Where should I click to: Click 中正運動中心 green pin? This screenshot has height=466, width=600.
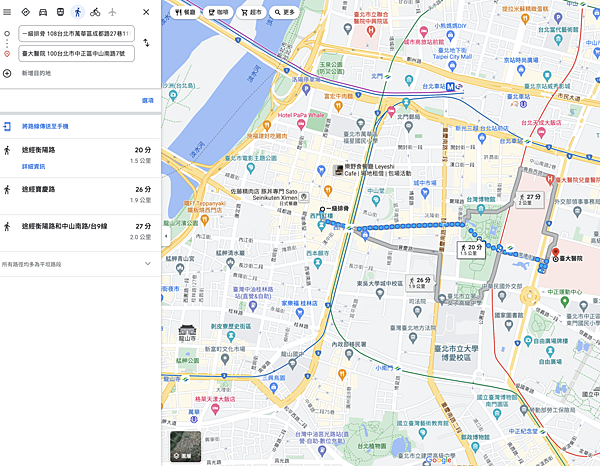click(564, 301)
